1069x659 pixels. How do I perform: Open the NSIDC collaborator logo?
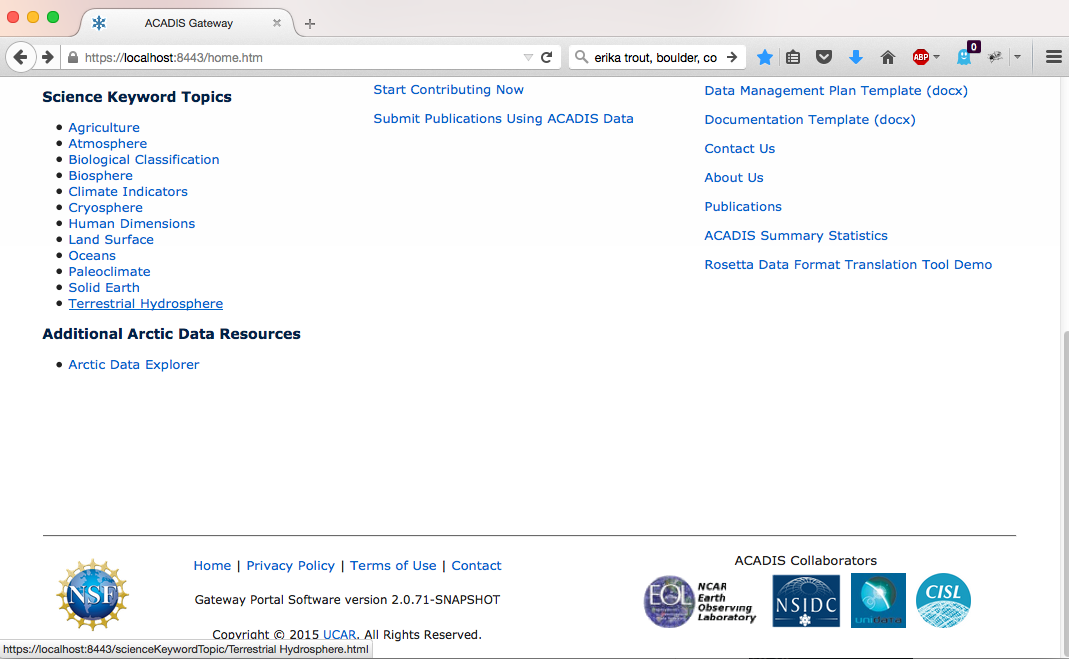[x=806, y=601]
